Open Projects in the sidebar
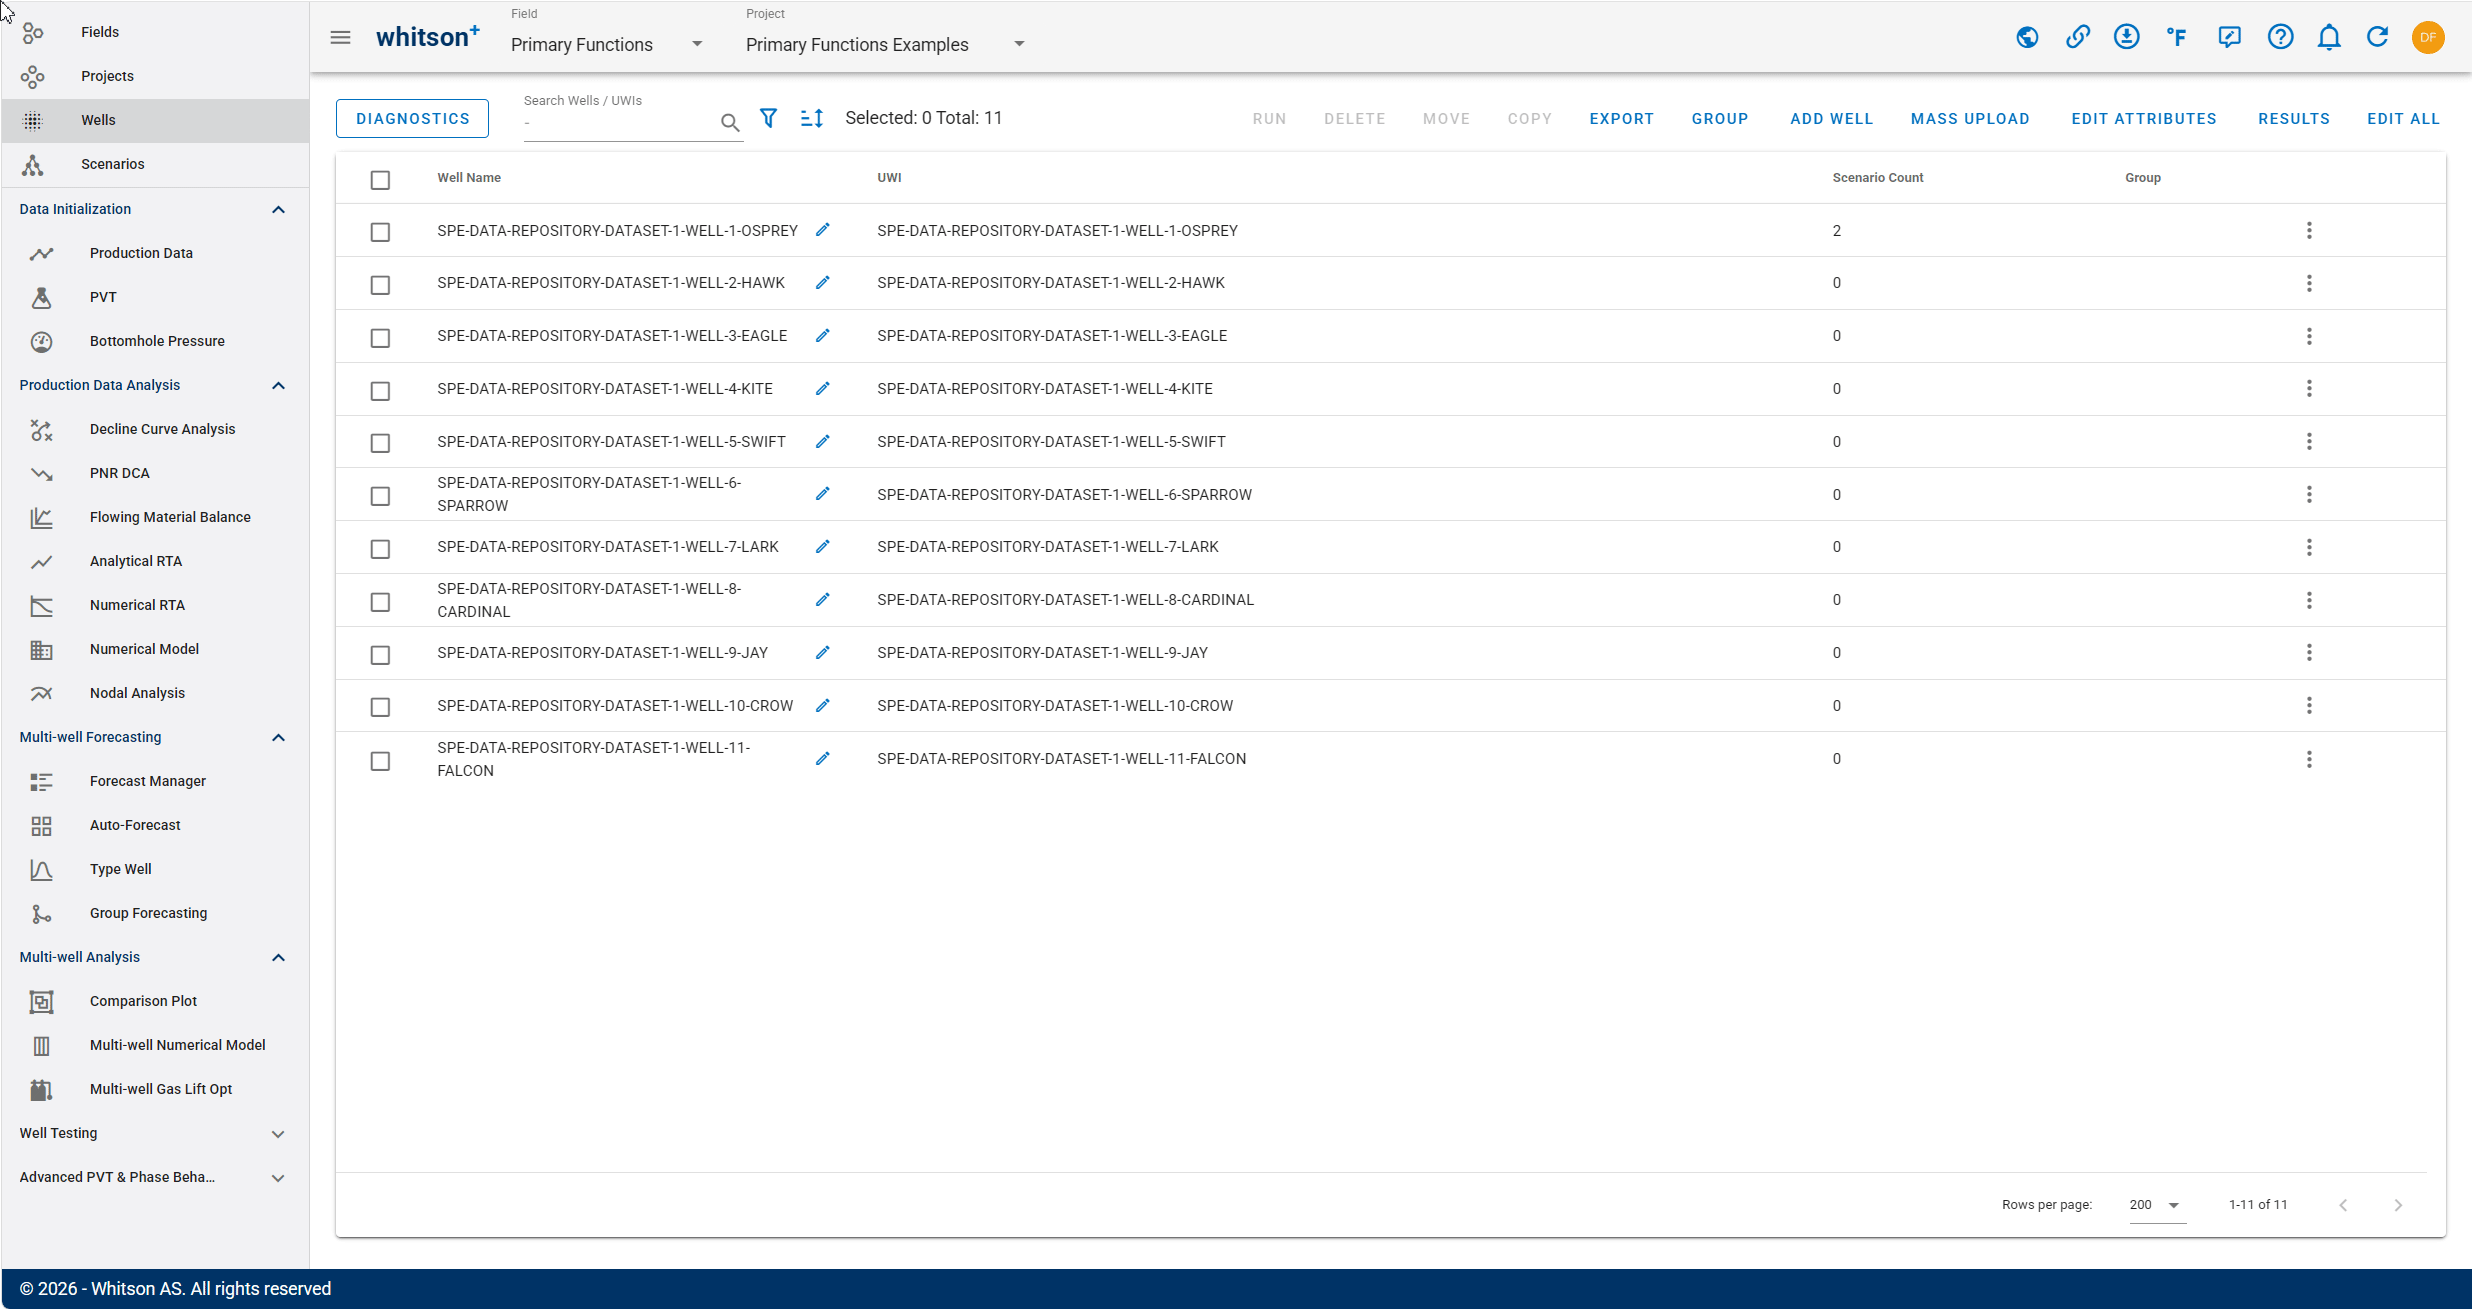This screenshot has height=1309, width=2472. [x=155, y=76]
